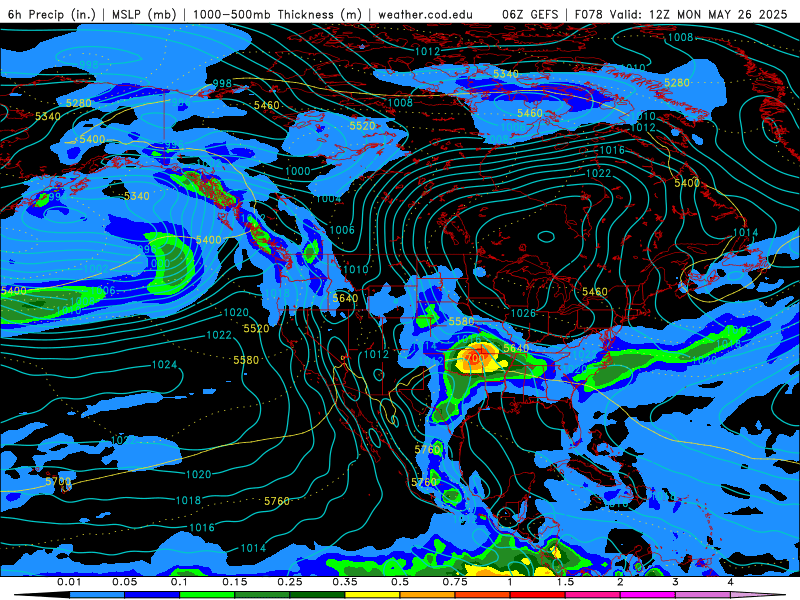Click the 'MSLP (mb)' header label
The width and height of the screenshot is (800, 600).
144,14
